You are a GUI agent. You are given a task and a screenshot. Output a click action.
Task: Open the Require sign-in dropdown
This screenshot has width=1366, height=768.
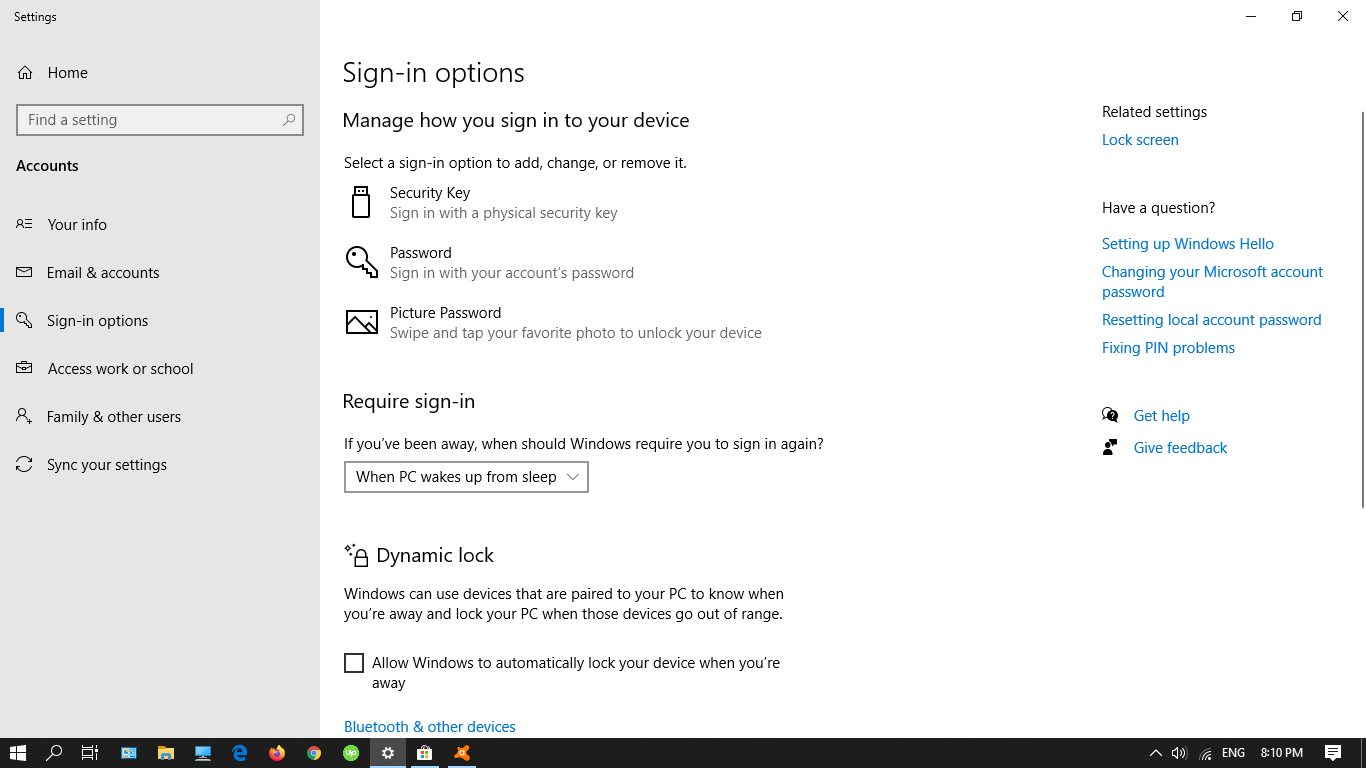coord(466,477)
